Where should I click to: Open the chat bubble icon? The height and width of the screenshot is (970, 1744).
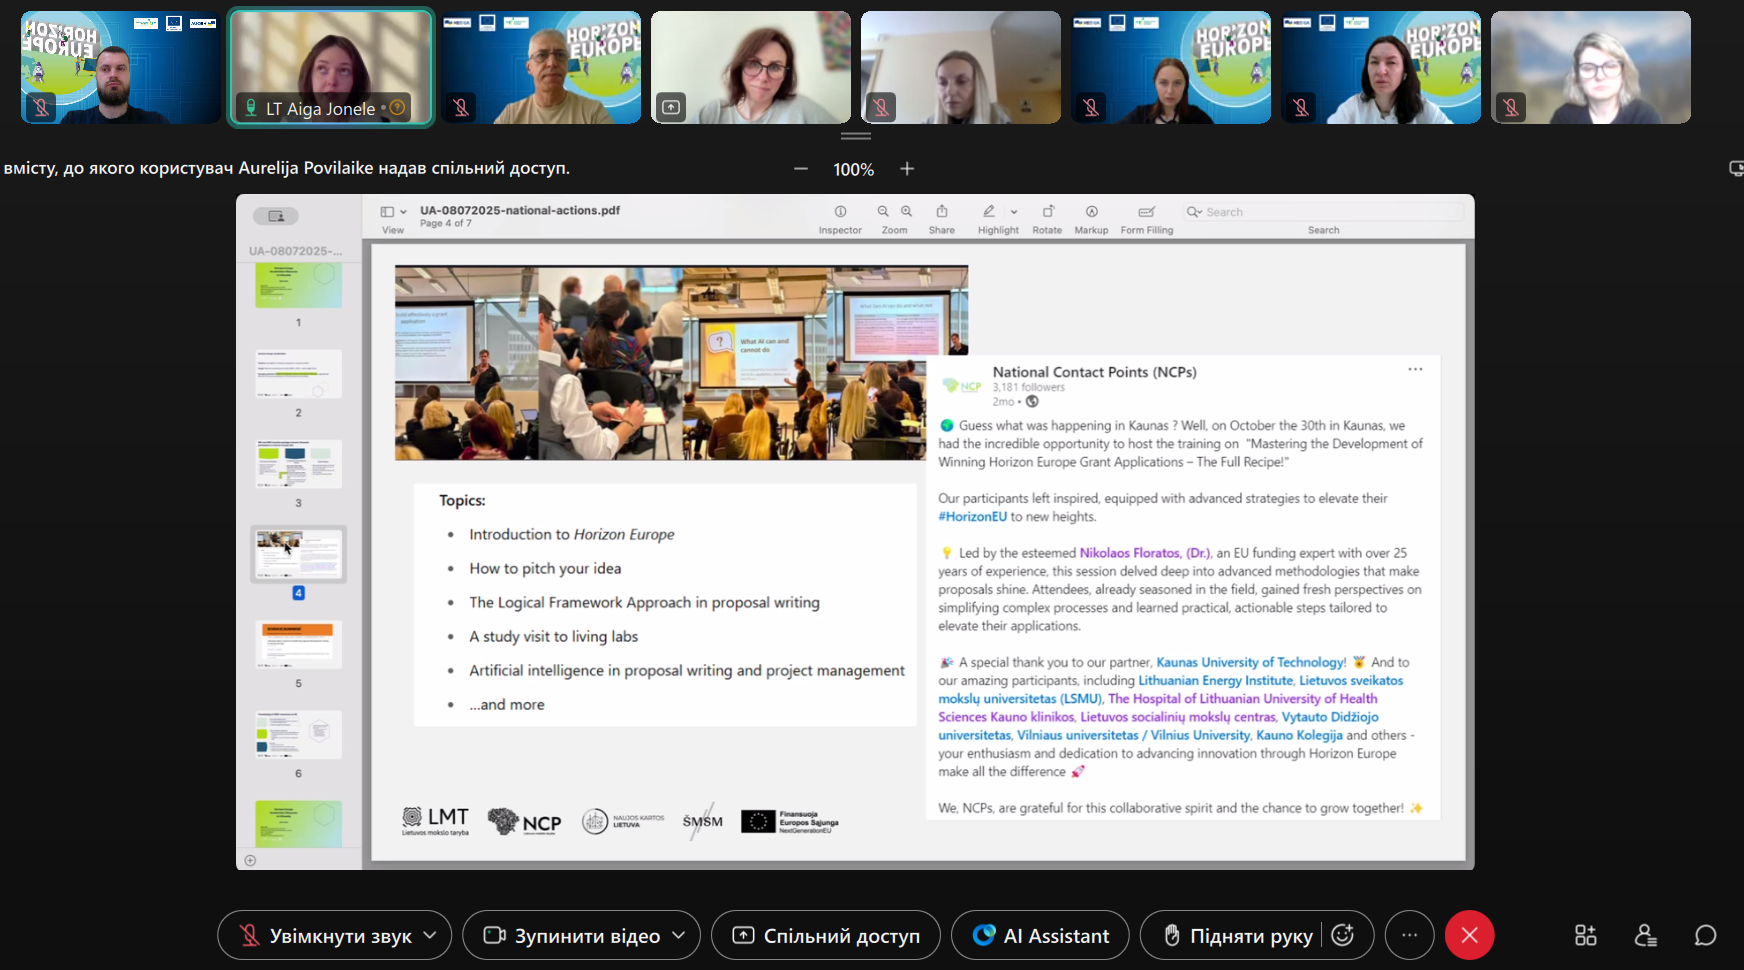click(x=1706, y=936)
